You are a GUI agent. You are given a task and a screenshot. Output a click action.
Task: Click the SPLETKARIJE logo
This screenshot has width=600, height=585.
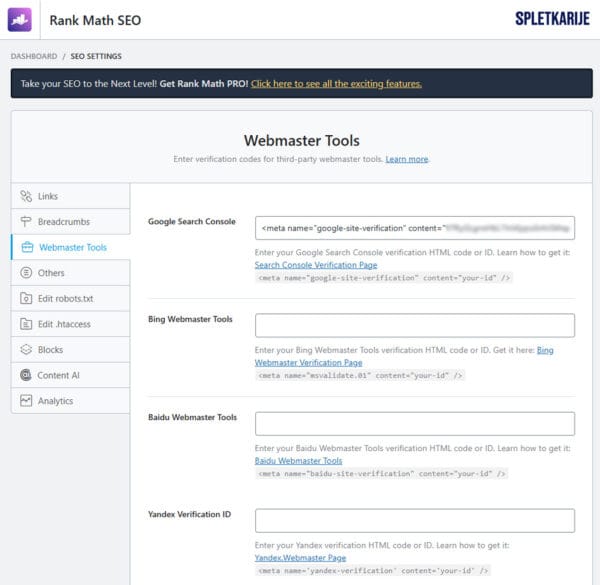[x=553, y=19]
